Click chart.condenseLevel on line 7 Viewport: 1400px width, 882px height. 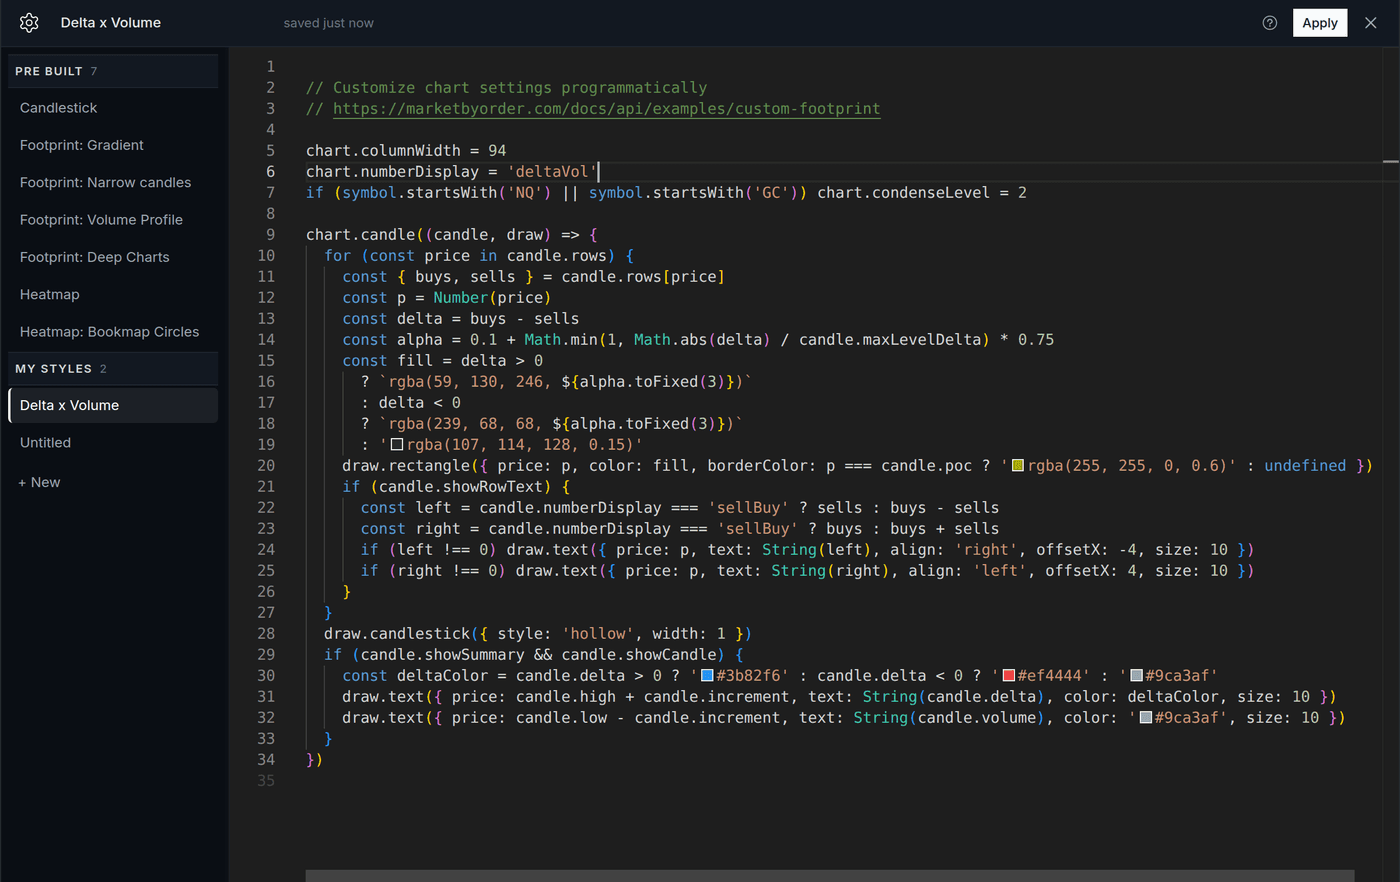[904, 193]
